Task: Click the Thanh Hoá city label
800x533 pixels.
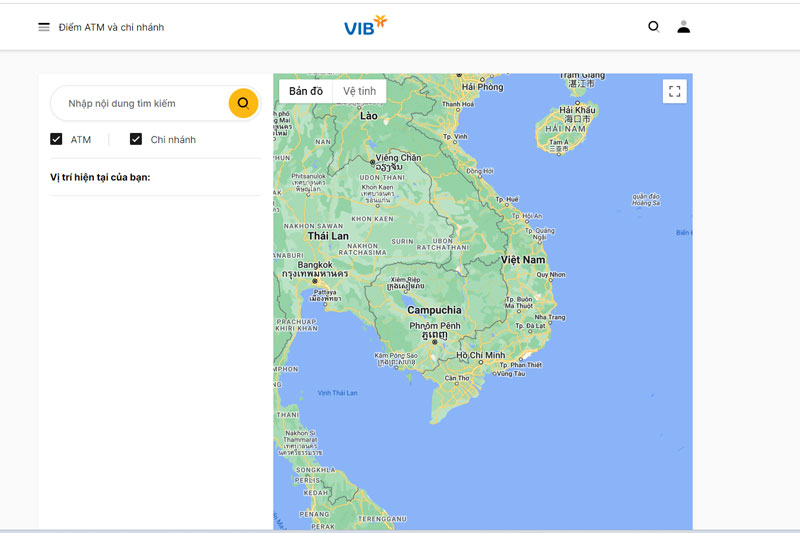Action: pyautogui.click(x=458, y=104)
